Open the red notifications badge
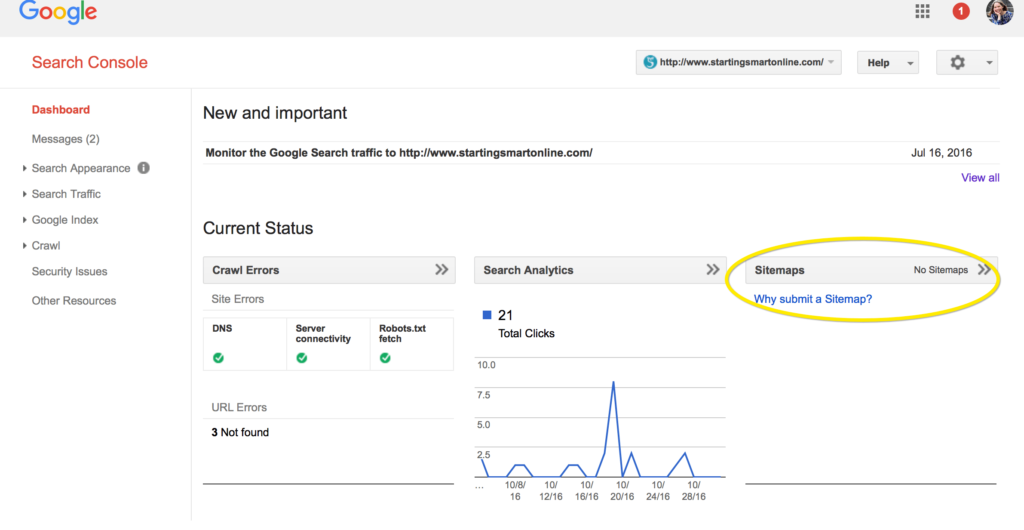The image size is (1024, 530). point(961,11)
